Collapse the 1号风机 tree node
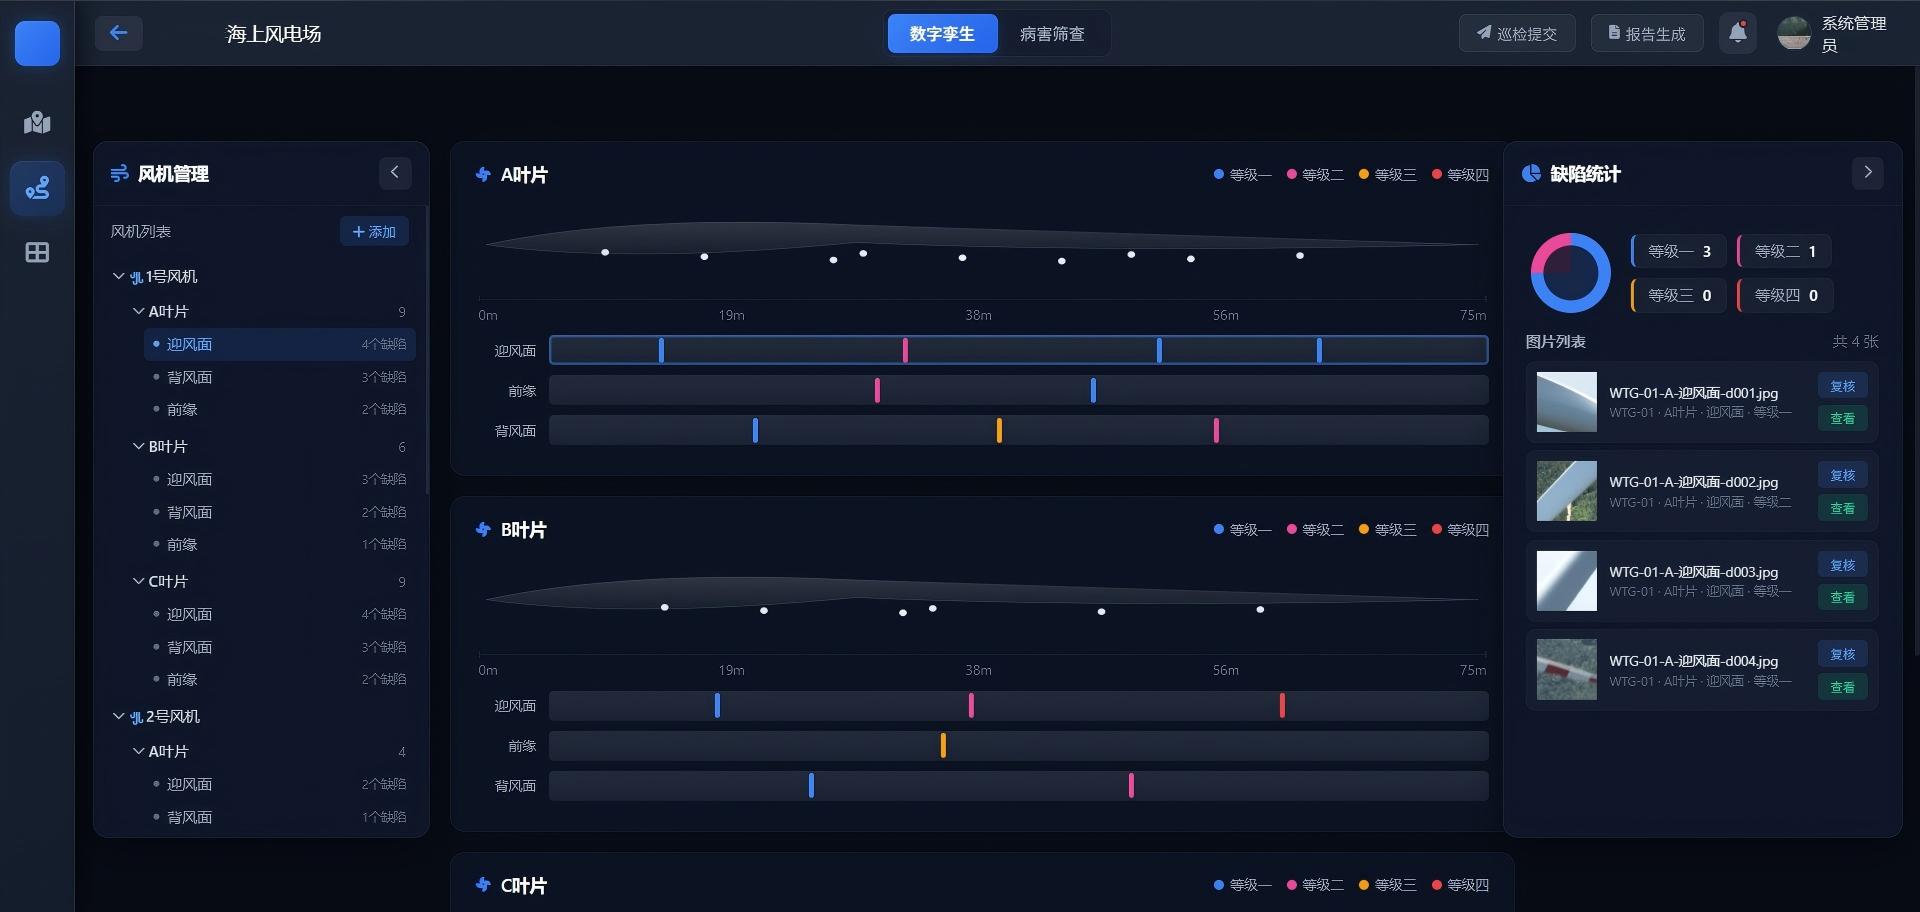1920x912 pixels. tap(119, 276)
